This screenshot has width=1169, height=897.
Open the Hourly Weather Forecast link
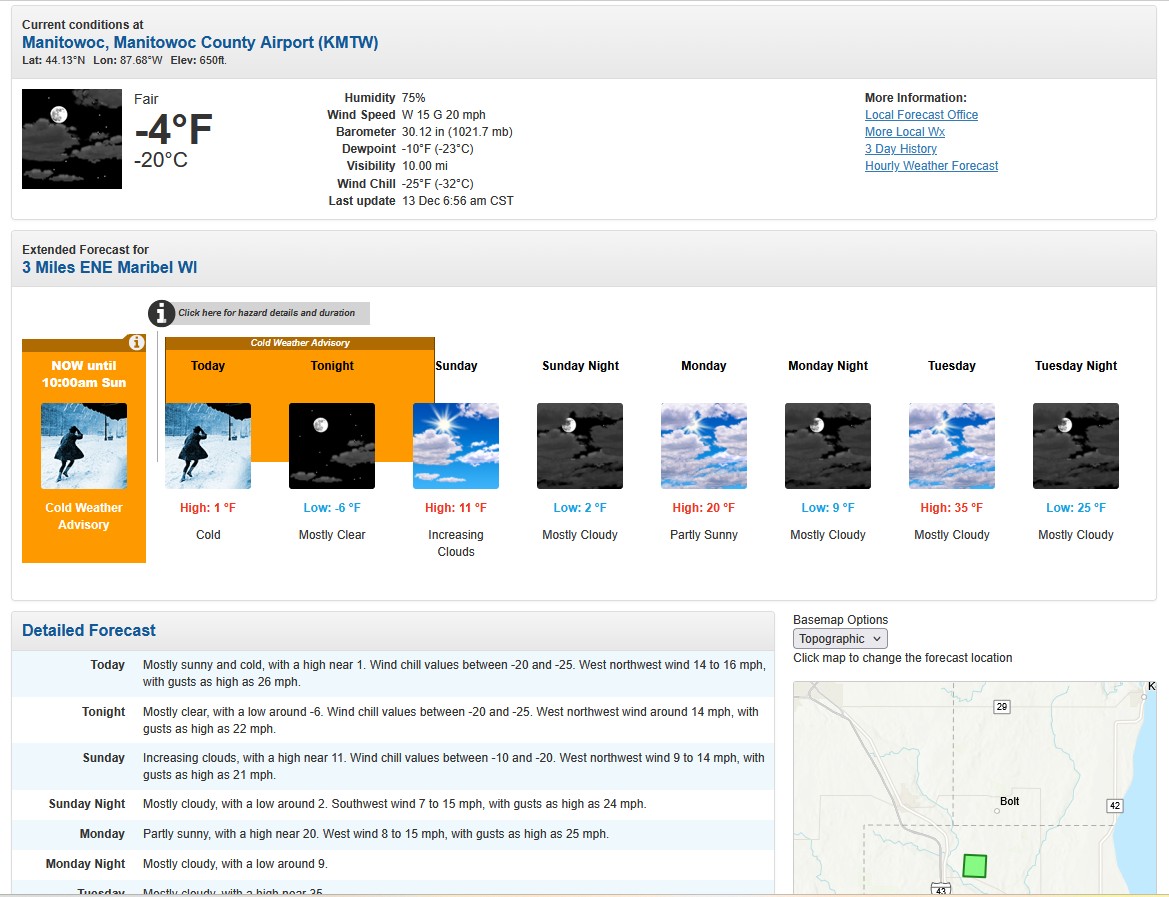[x=931, y=166]
